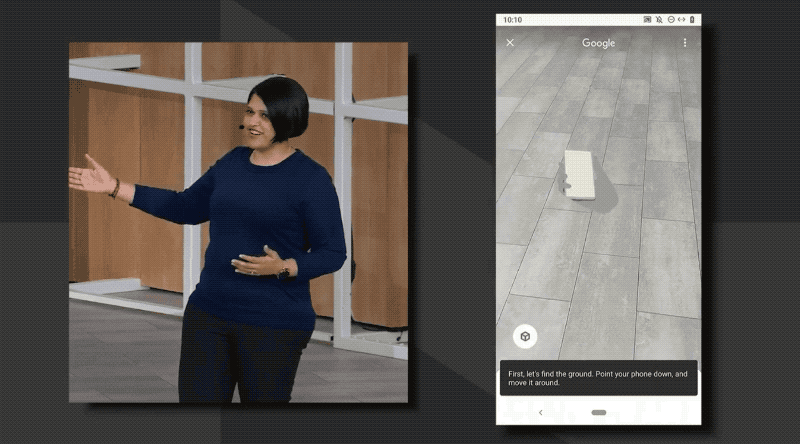Tap the Android back arrow

tap(540, 412)
